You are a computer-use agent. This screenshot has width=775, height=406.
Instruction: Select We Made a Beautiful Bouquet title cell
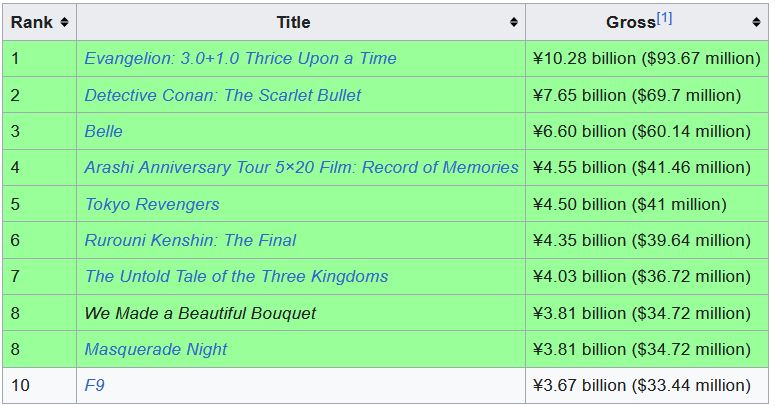coord(301,313)
